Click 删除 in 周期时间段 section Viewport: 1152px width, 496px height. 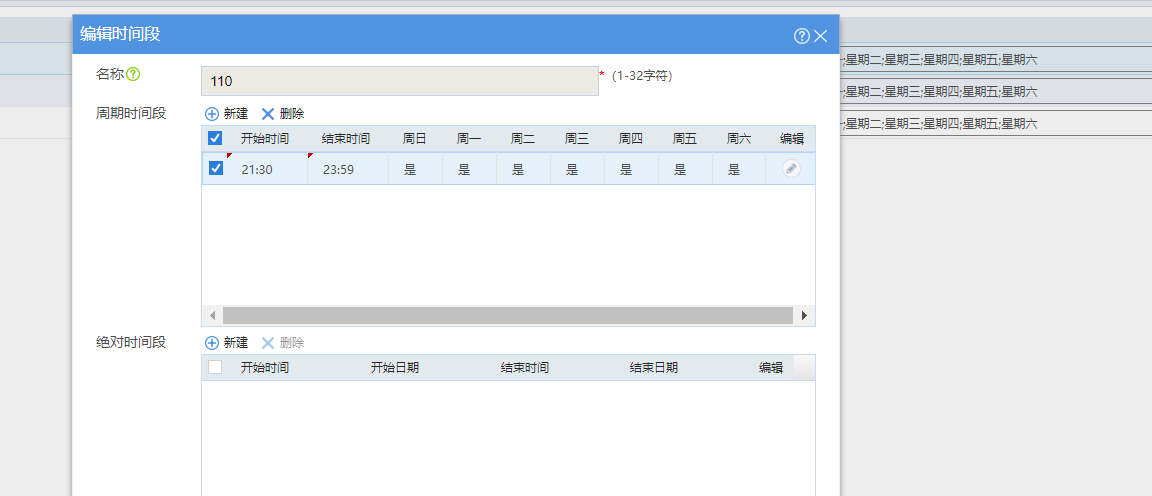pyautogui.click(x=283, y=114)
